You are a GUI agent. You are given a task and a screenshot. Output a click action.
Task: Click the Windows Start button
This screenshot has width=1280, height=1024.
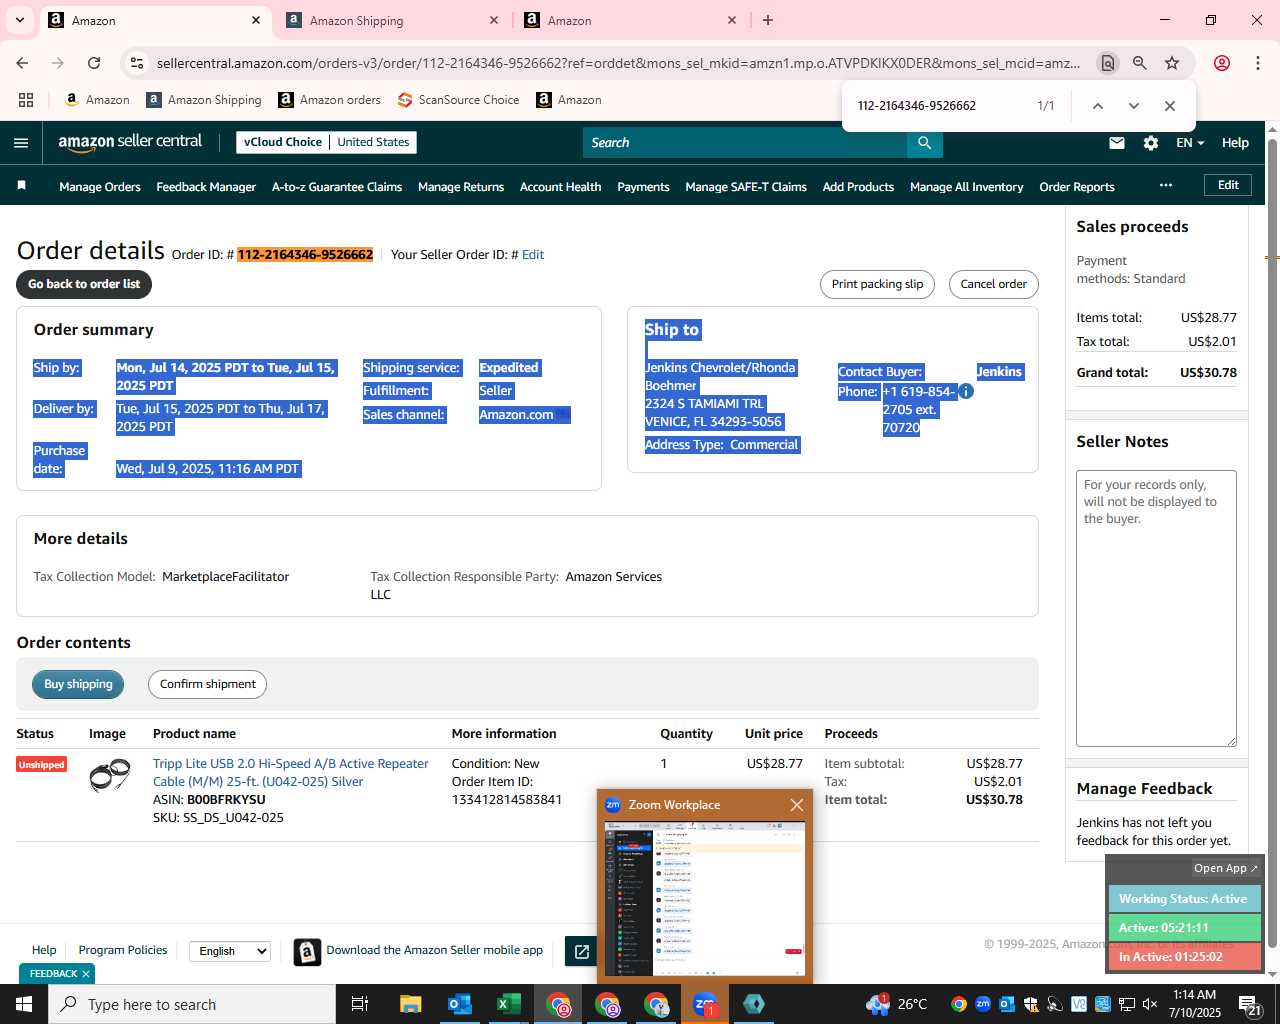(x=23, y=1004)
